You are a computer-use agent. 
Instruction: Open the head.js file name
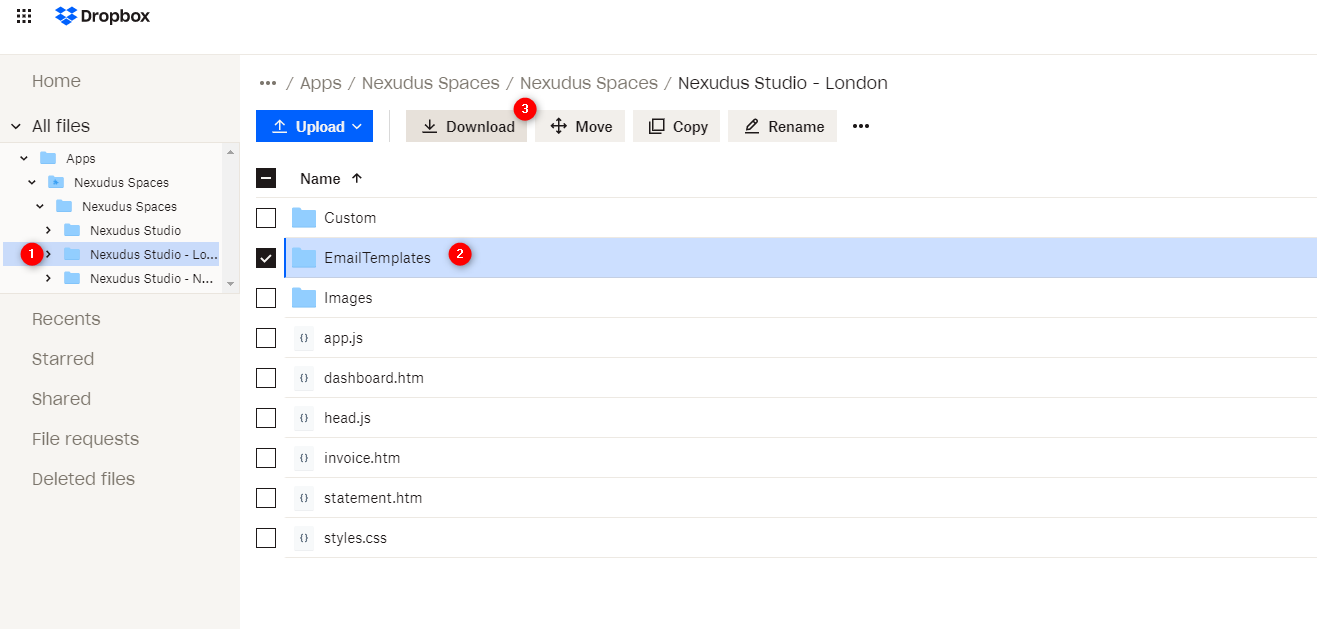347,418
